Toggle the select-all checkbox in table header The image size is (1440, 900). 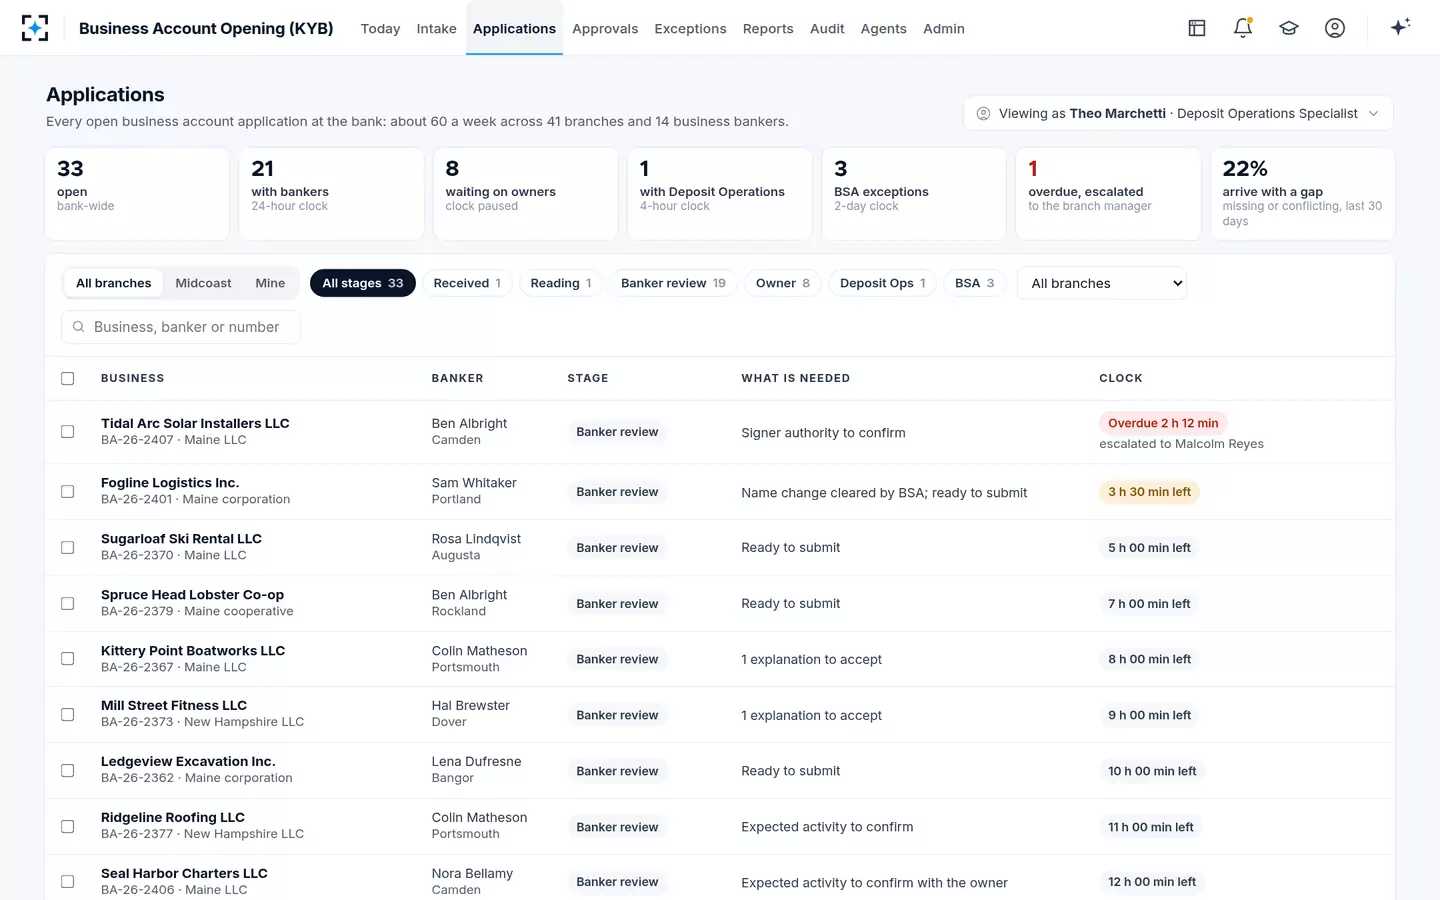(68, 378)
